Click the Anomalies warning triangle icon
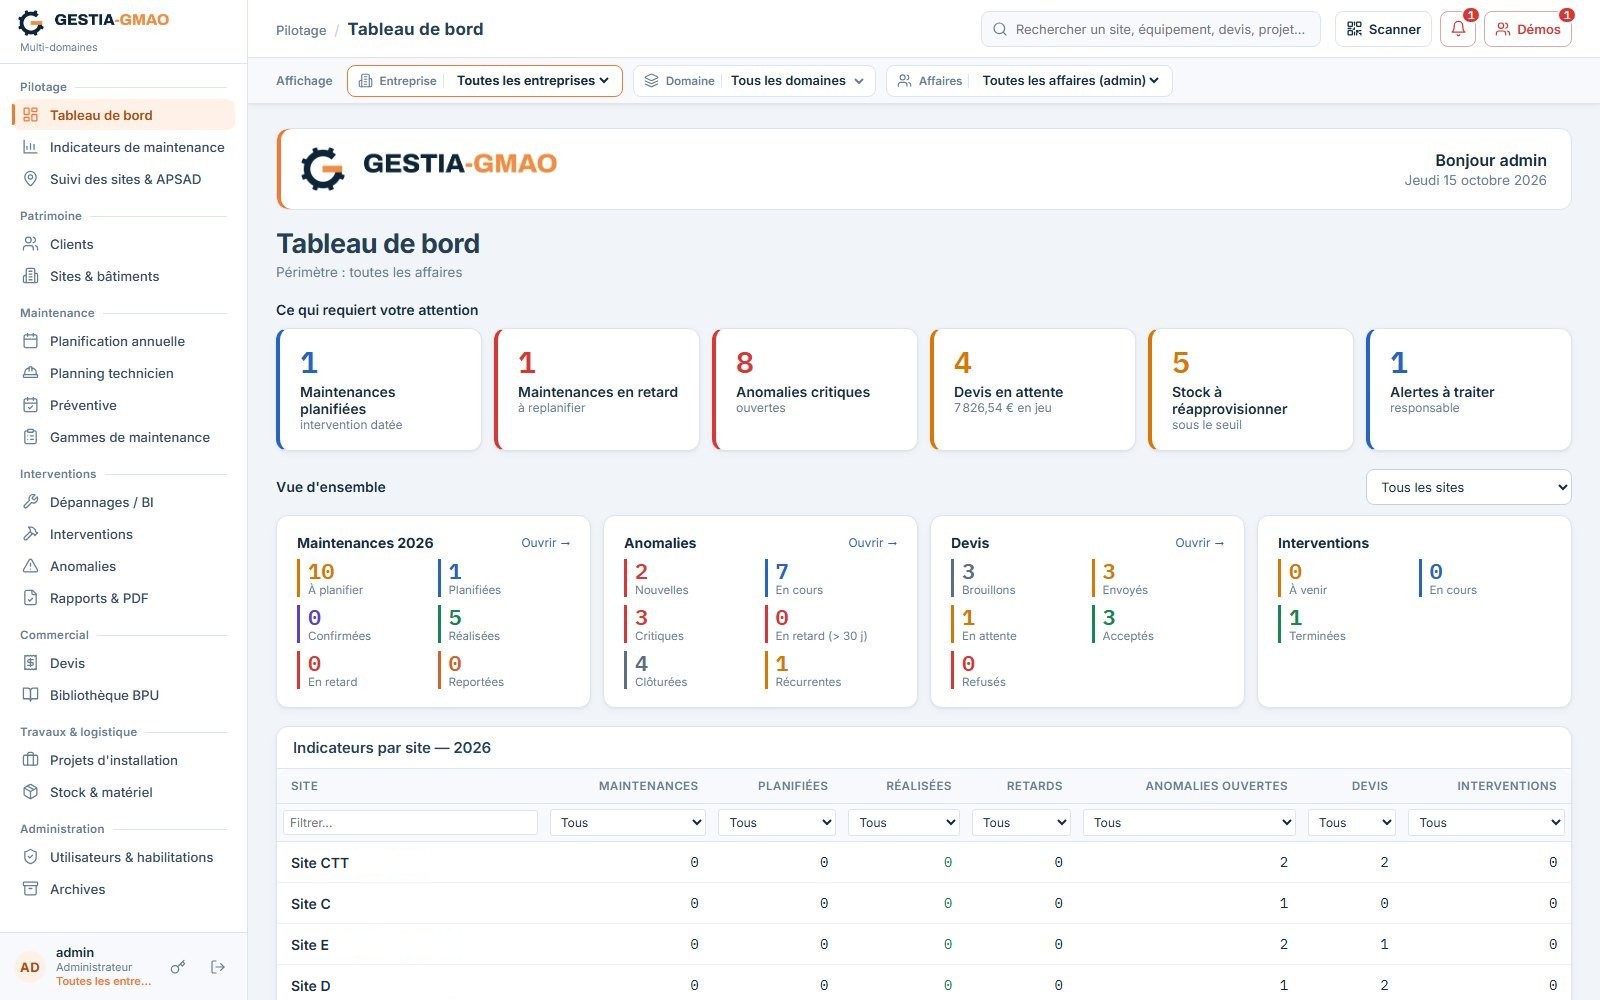The height and width of the screenshot is (1000, 1600). pos(31,566)
